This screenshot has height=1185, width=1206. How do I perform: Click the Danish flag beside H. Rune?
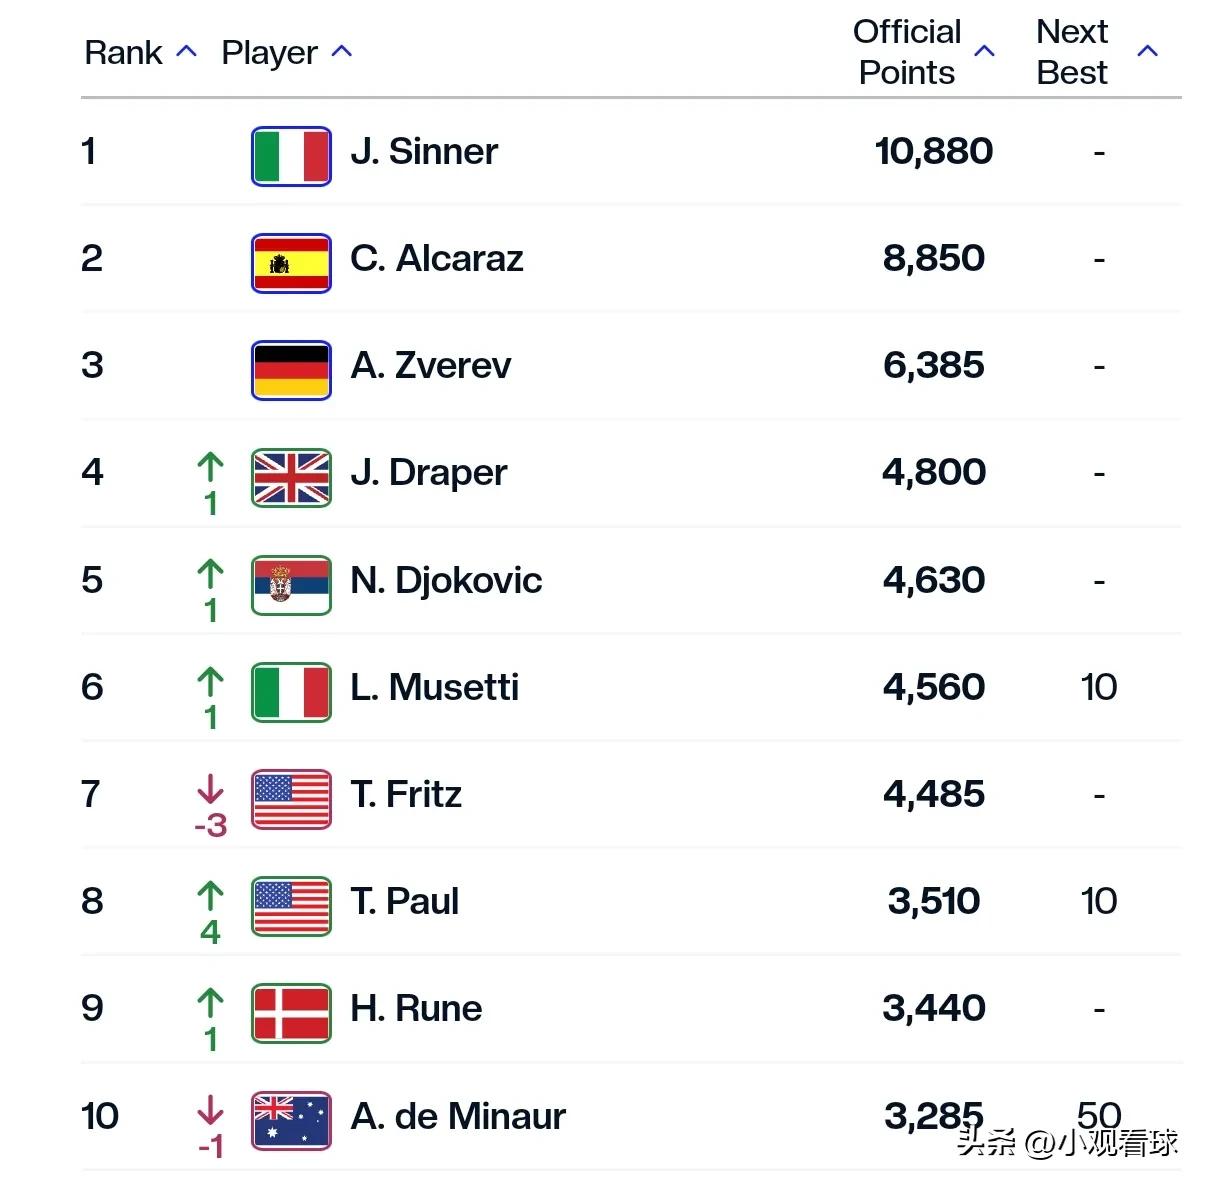[291, 1013]
